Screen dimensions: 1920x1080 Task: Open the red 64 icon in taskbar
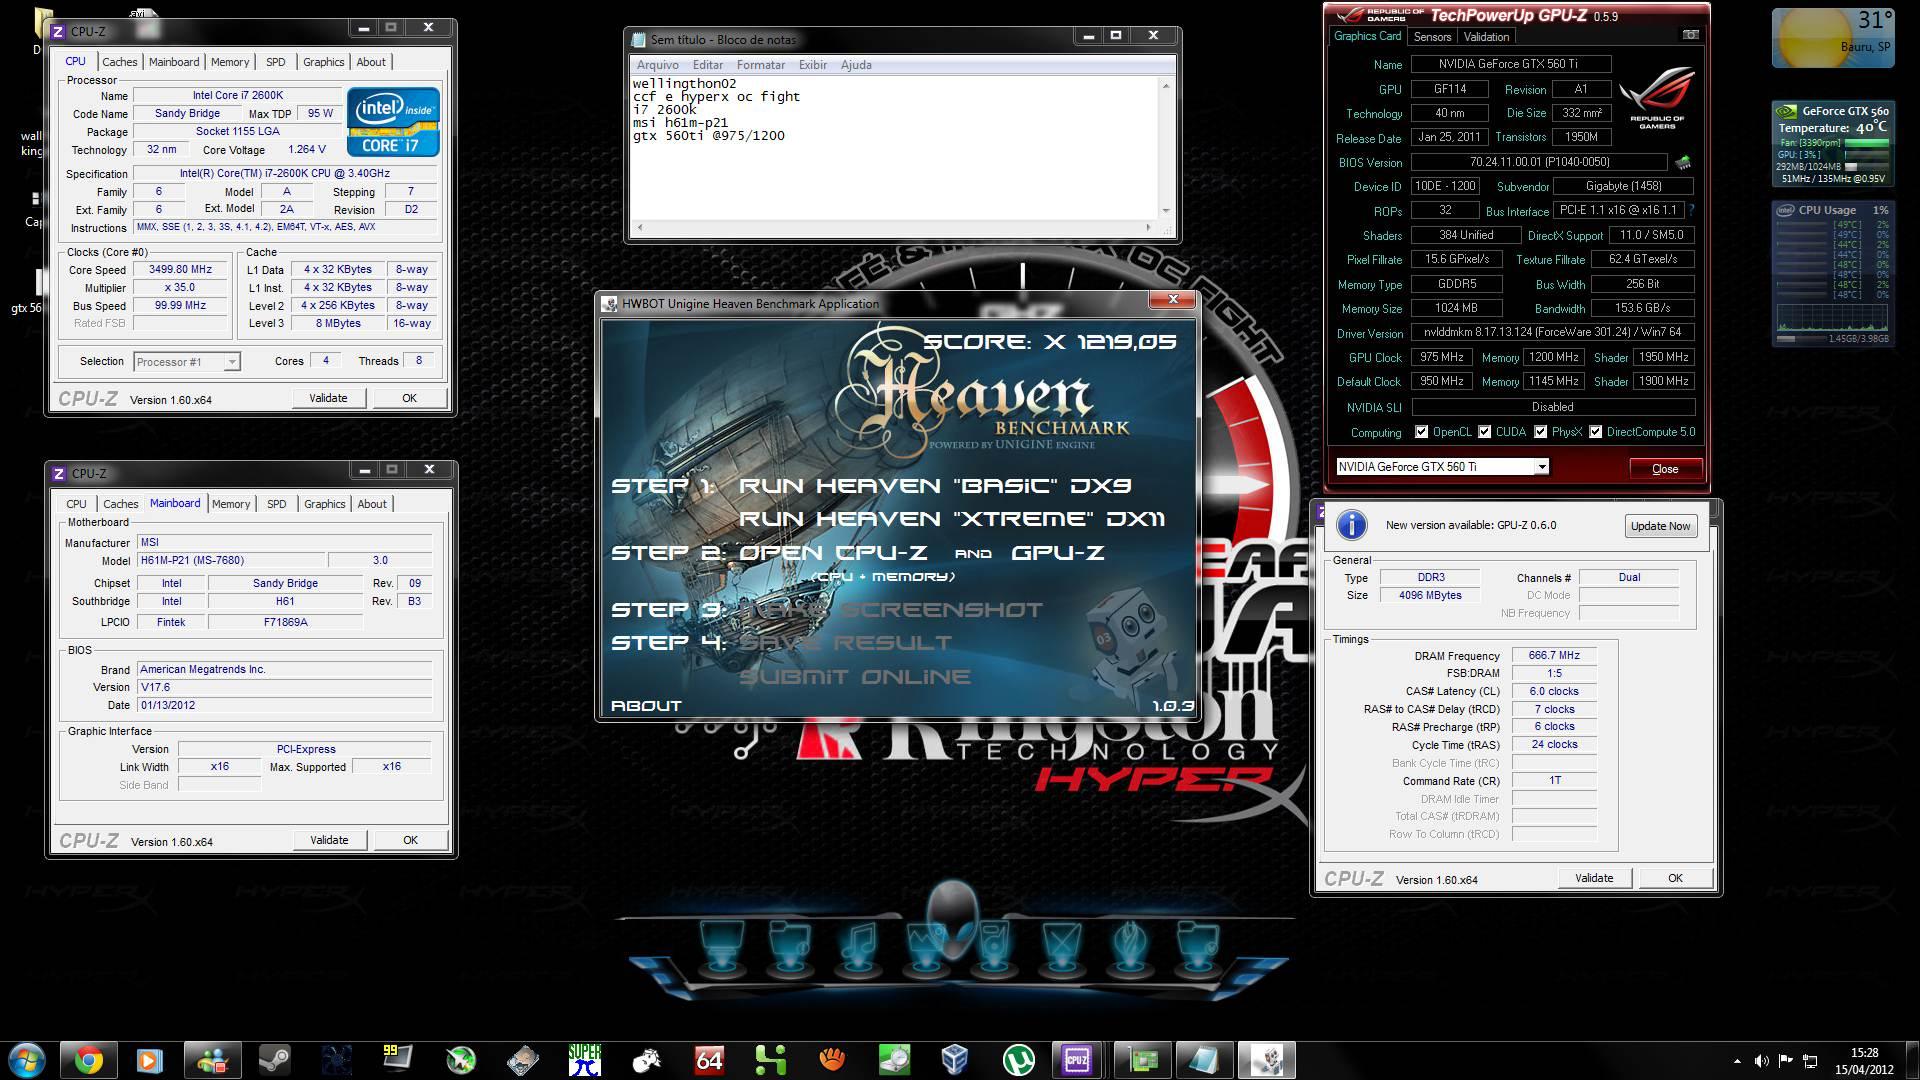(x=709, y=1060)
